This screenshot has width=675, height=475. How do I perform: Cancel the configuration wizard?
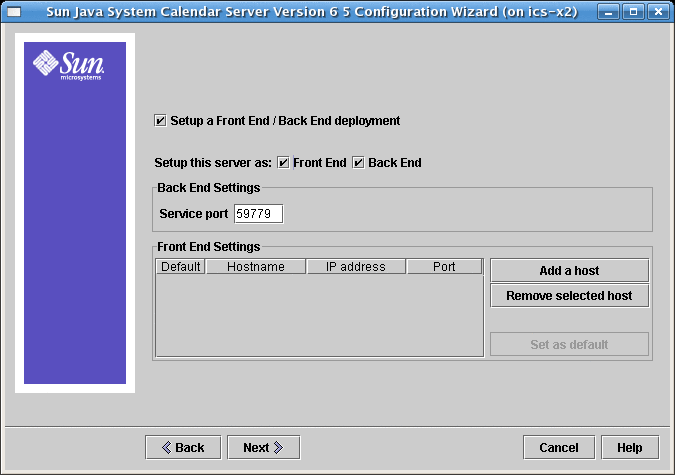click(559, 447)
